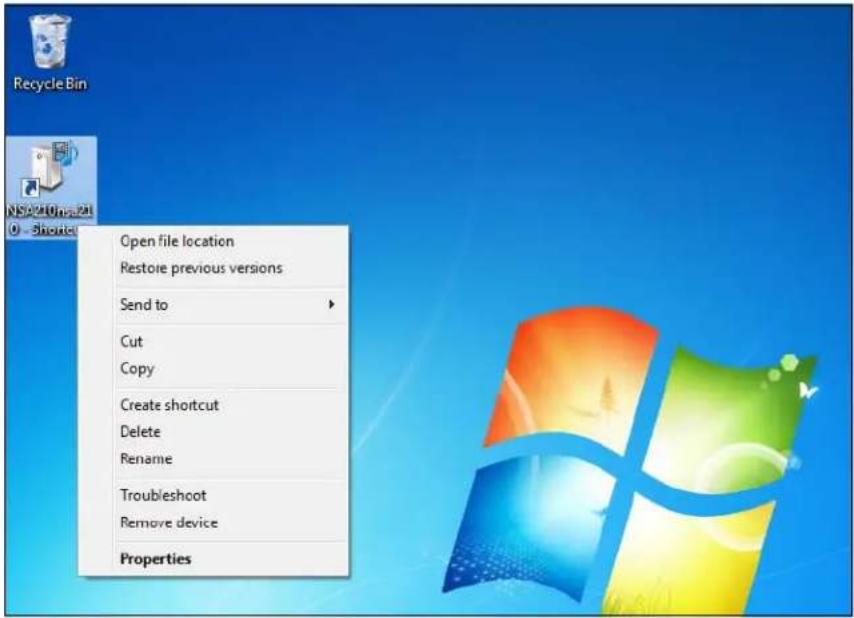Choose Open file location from context menu
This screenshot has height=618, width=854.
(213, 241)
